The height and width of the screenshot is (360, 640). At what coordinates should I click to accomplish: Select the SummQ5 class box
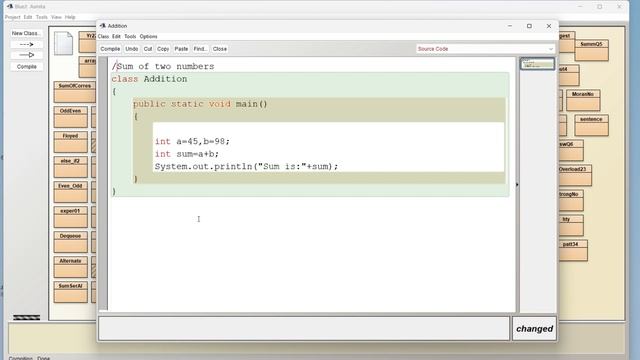pyautogui.click(x=591, y=50)
